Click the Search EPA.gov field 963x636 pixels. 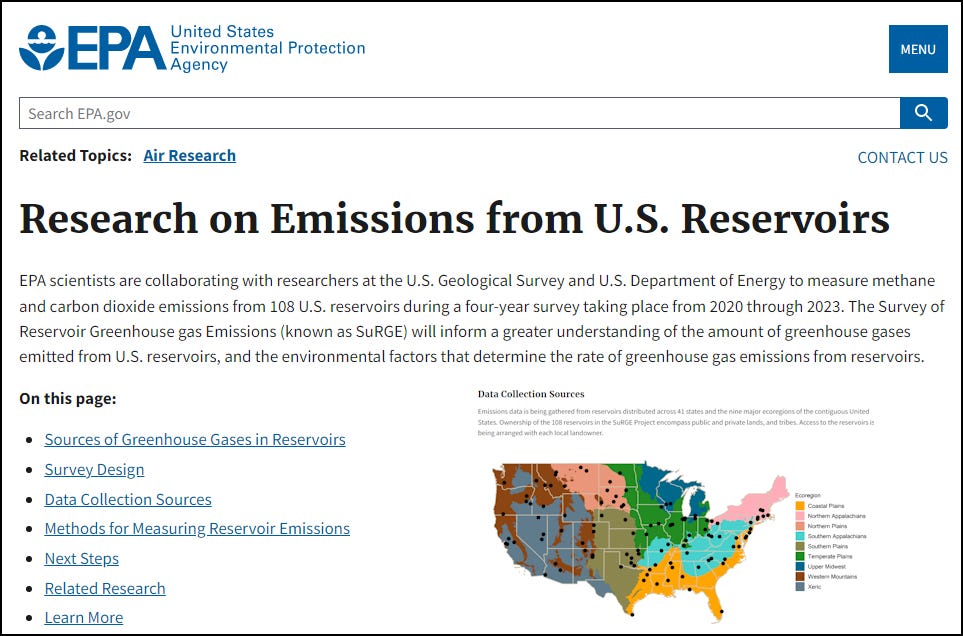click(x=459, y=113)
